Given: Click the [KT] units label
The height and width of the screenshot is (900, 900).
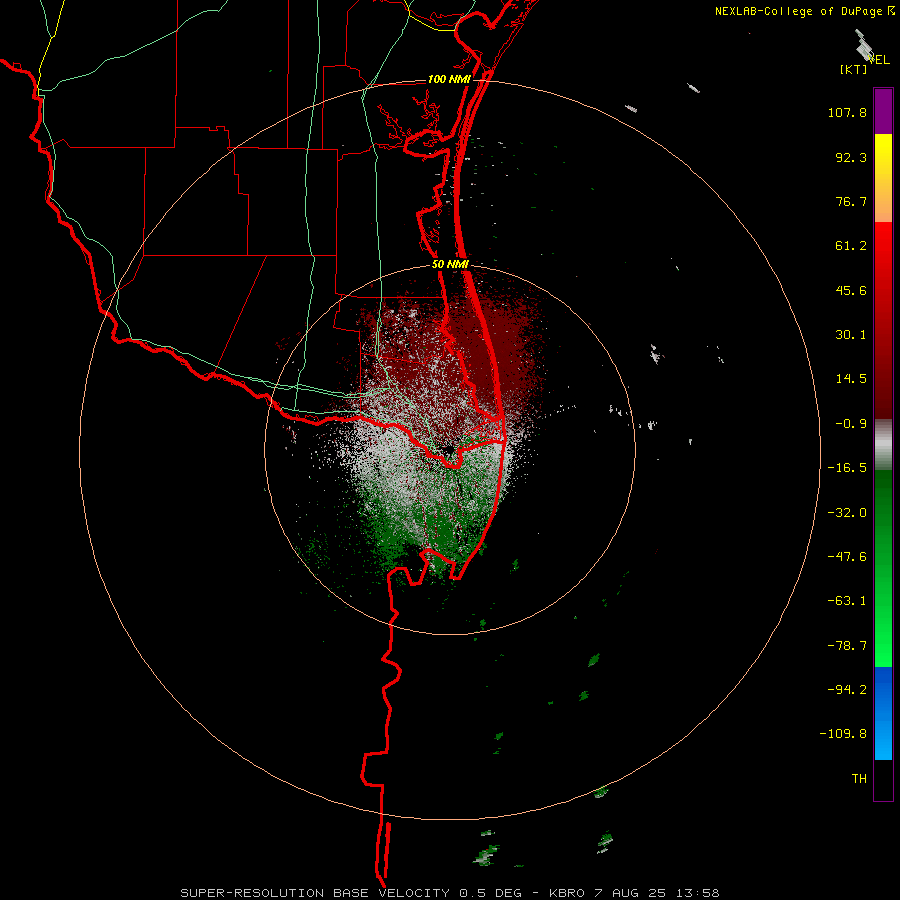Looking at the screenshot, I should tap(854, 69).
